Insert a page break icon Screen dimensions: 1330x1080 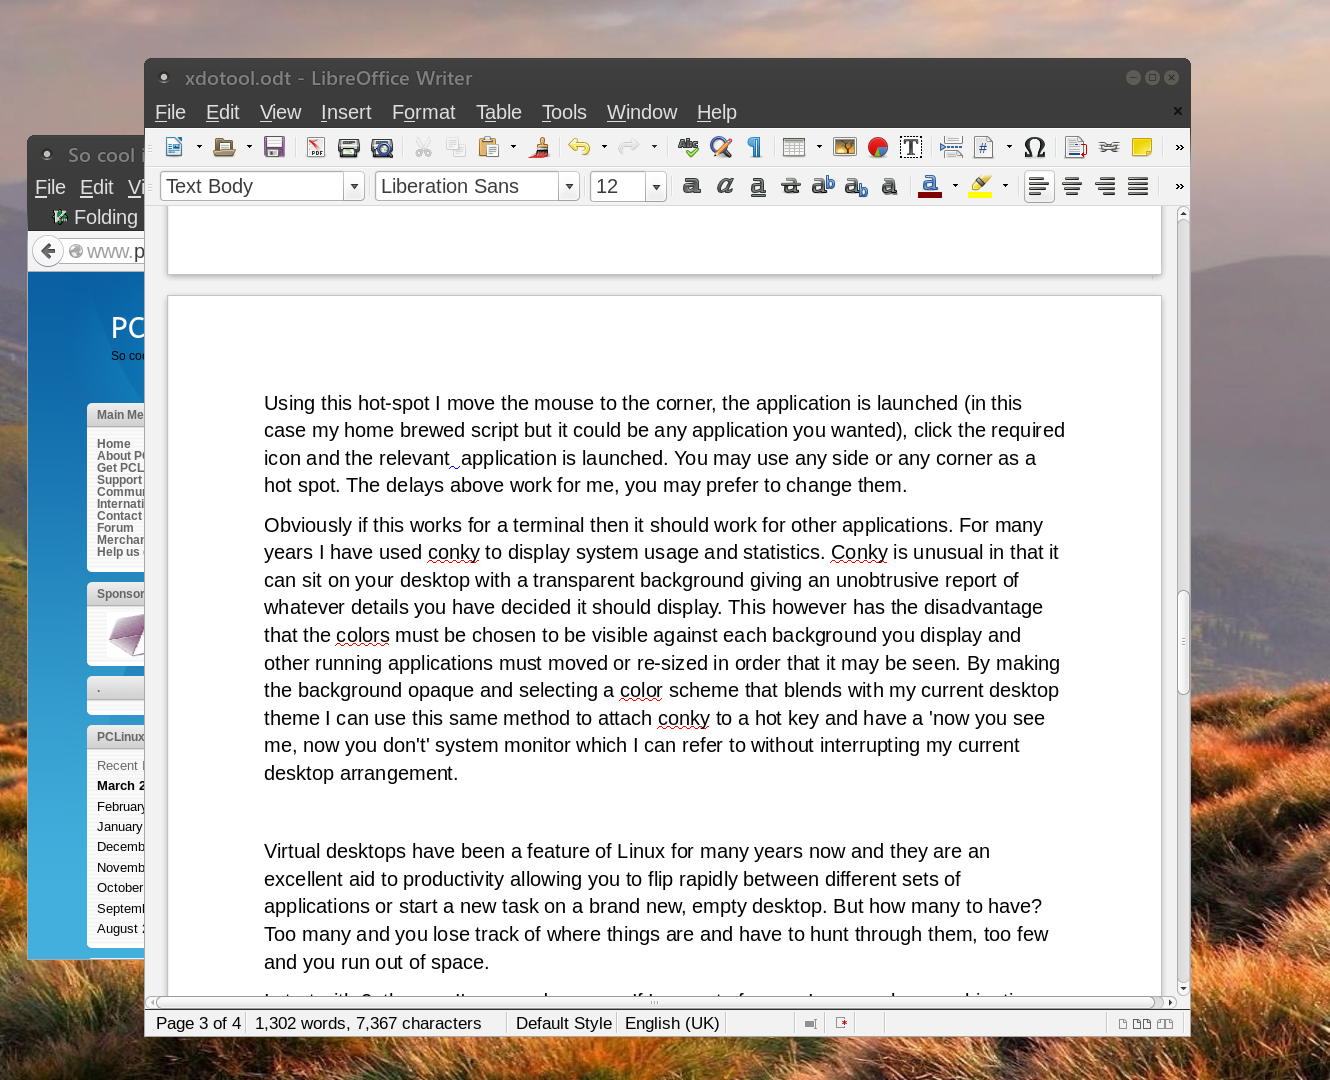pyautogui.click(x=951, y=147)
